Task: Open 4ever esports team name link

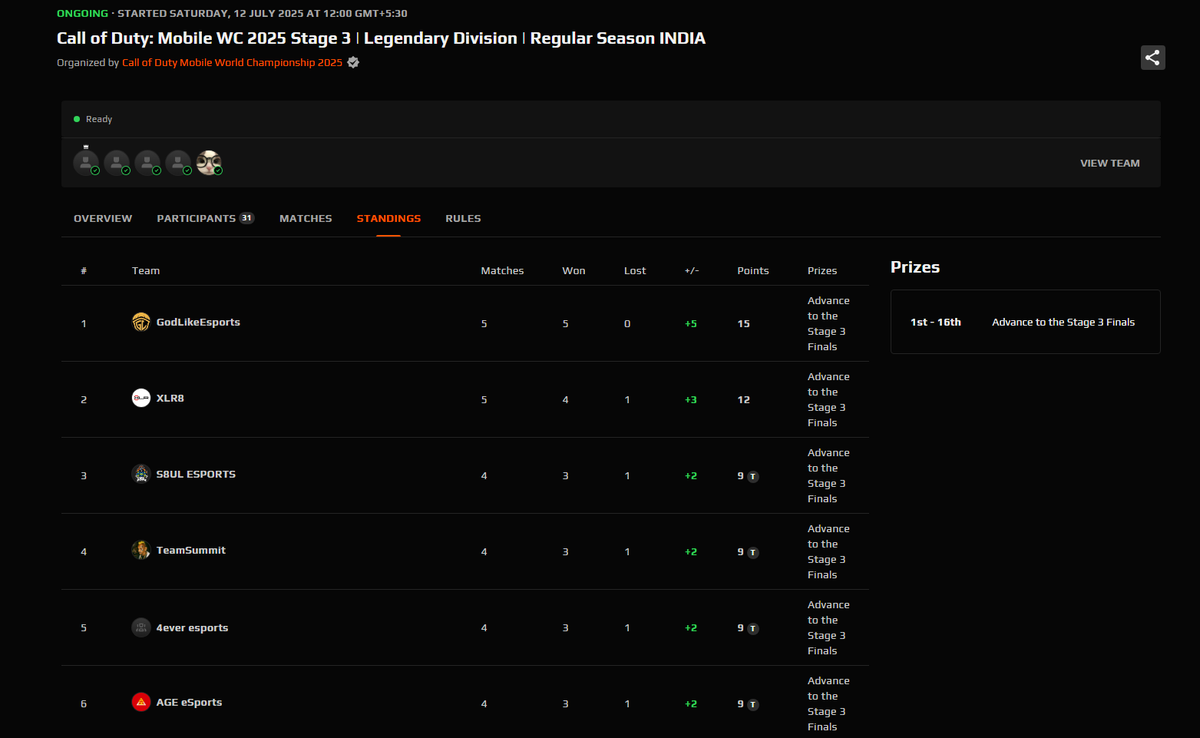Action: pos(192,628)
